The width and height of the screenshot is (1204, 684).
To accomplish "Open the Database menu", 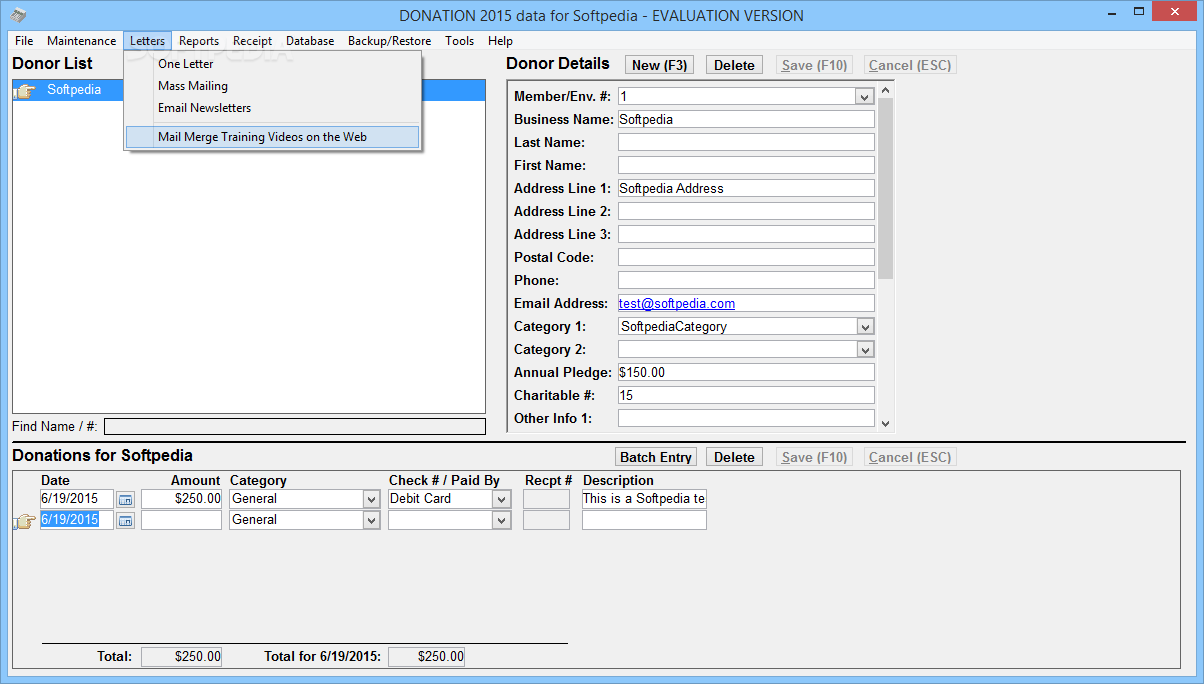I will [310, 41].
